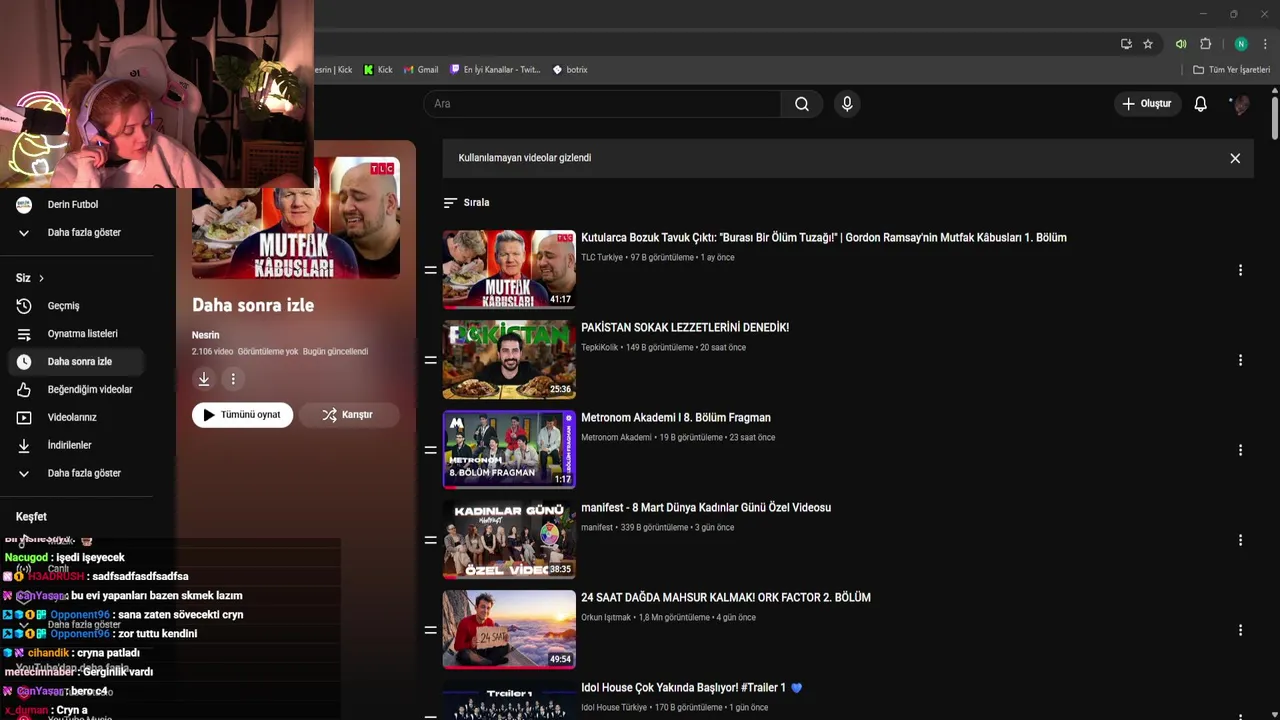Open 24 SAAT 49:54 video thumbnail
The width and height of the screenshot is (1280, 720).
pos(509,630)
